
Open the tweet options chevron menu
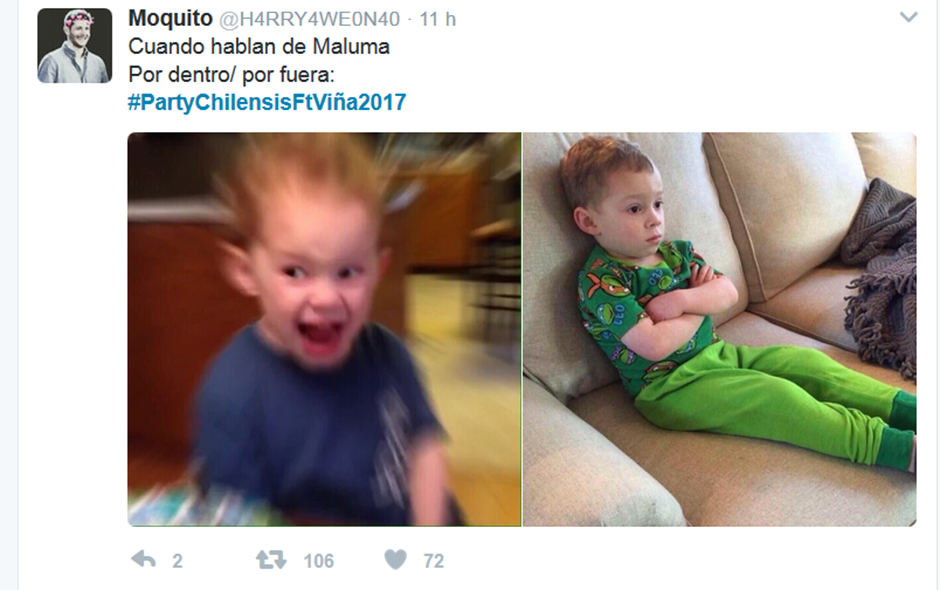[909, 17]
